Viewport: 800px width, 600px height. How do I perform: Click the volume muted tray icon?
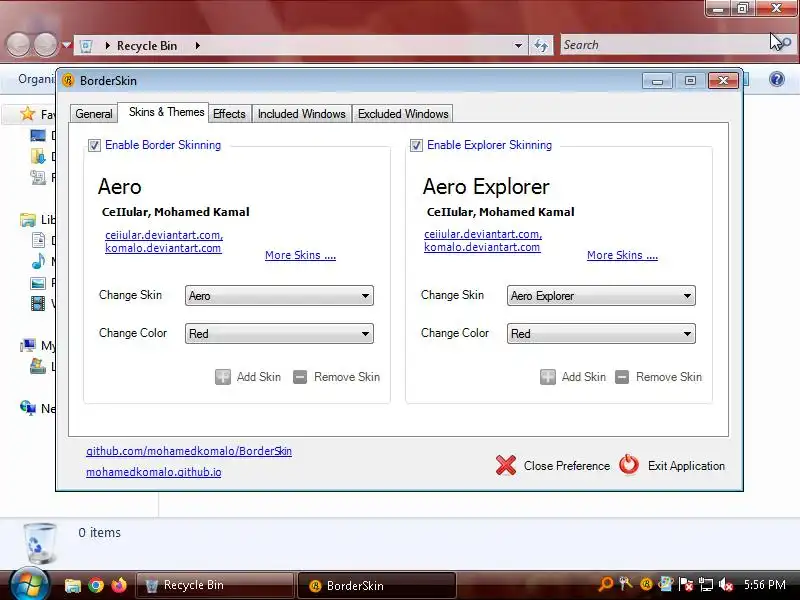[726, 585]
